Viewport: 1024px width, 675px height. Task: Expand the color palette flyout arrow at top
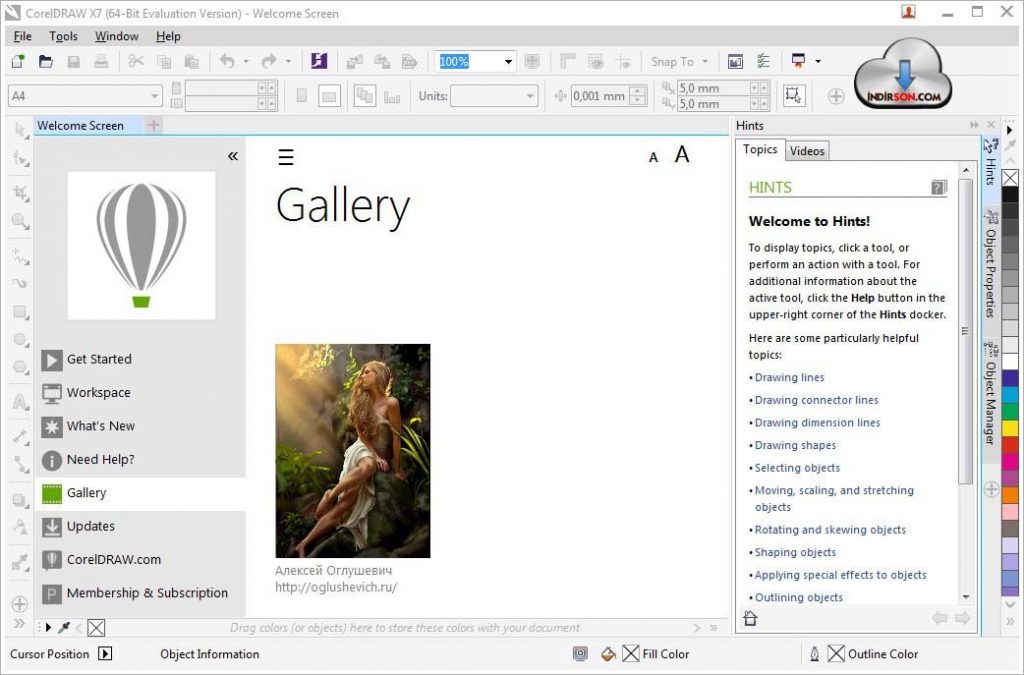tap(1010, 130)
